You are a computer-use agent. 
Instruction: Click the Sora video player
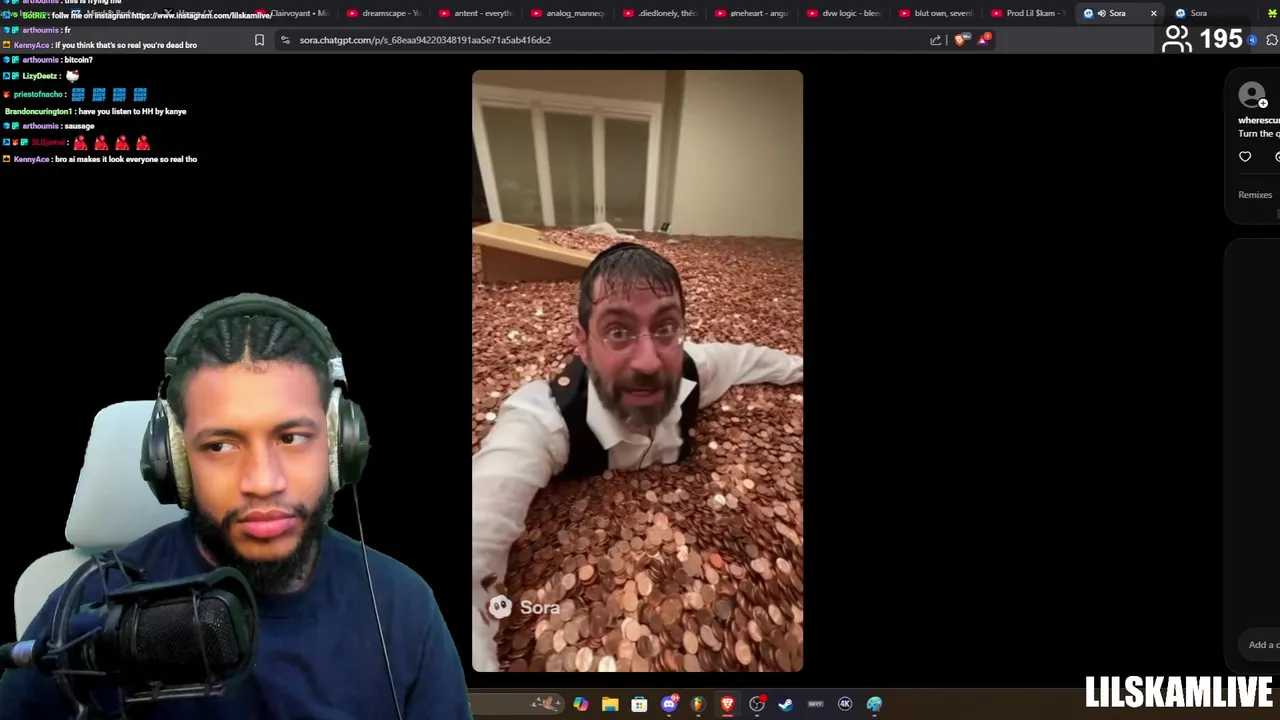click(637, 371)
